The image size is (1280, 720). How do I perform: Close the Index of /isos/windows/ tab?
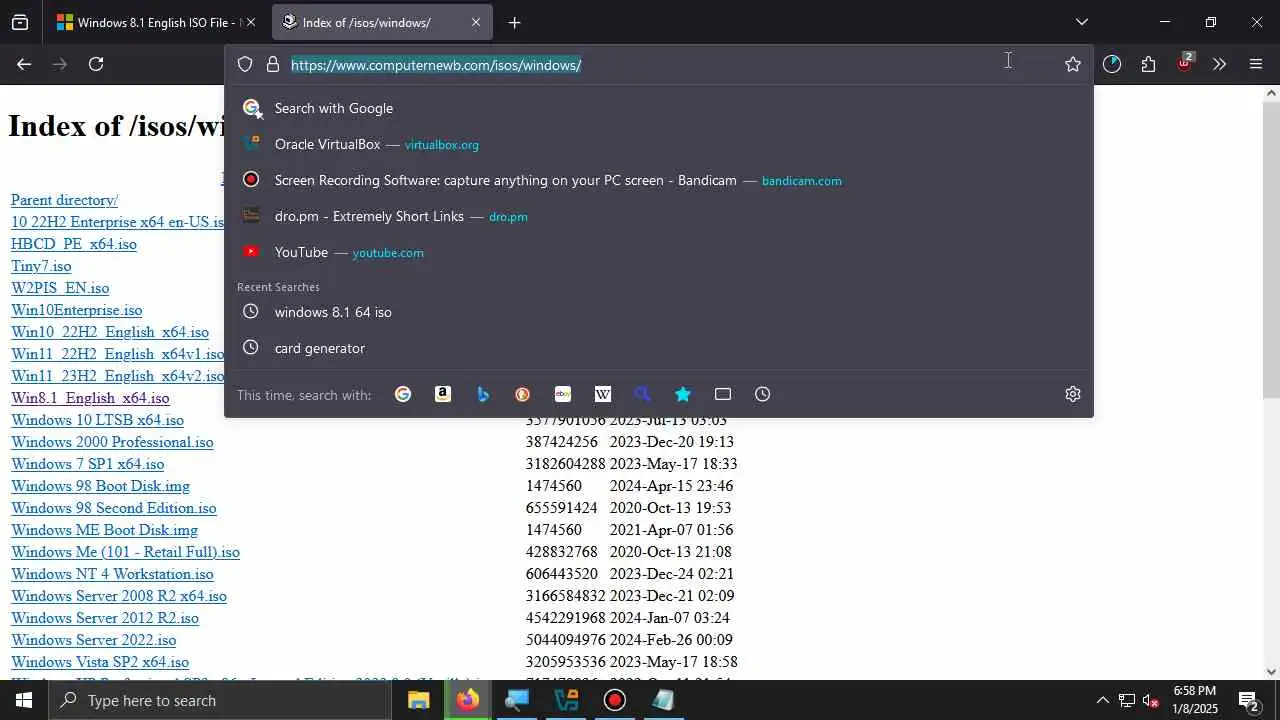tap(476, 22)
